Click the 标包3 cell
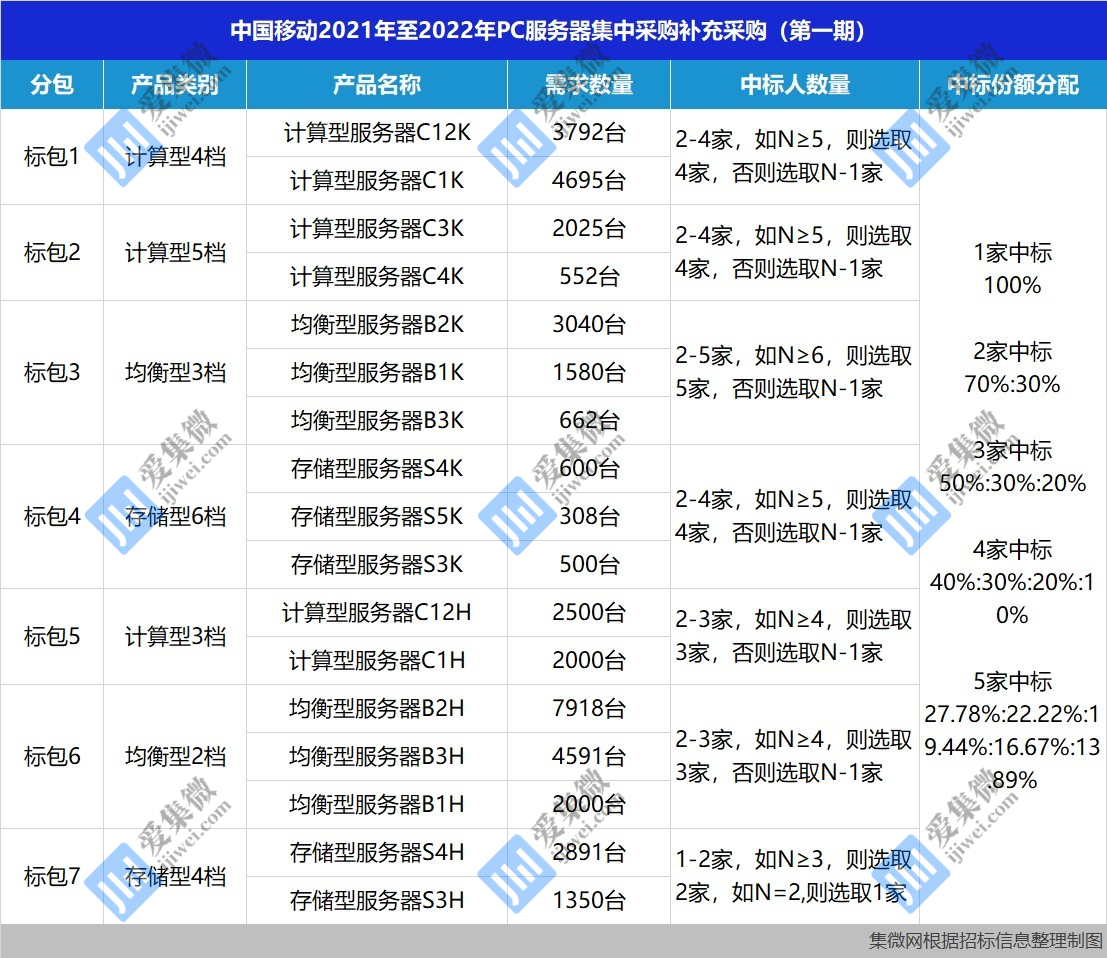Viewport: 1107px width, 958px height. click(52, 372)
